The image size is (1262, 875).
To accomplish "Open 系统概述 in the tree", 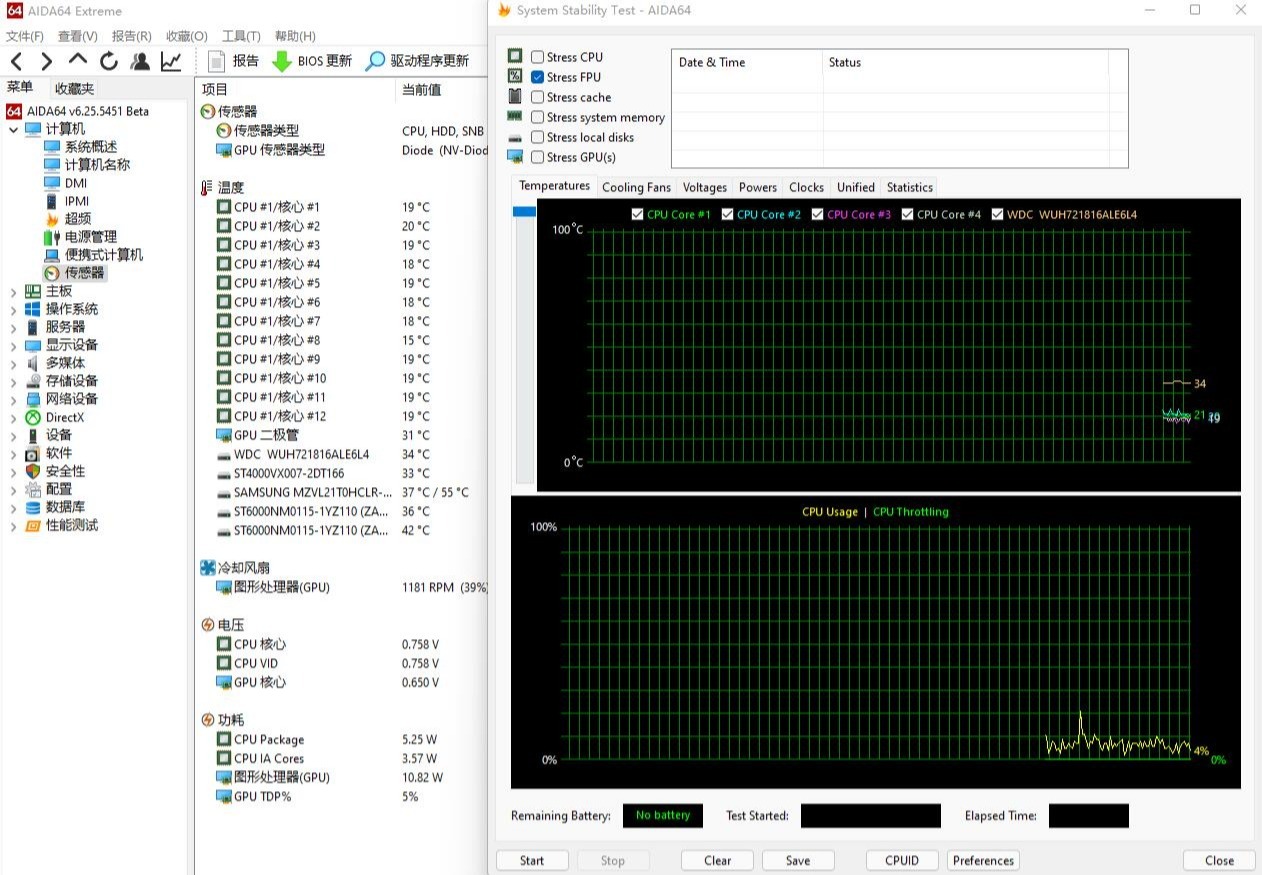I will (x=91, y=147).
